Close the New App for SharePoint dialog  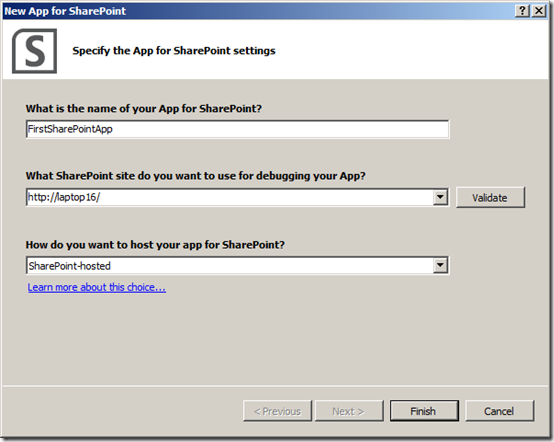[x=539, y=11]
